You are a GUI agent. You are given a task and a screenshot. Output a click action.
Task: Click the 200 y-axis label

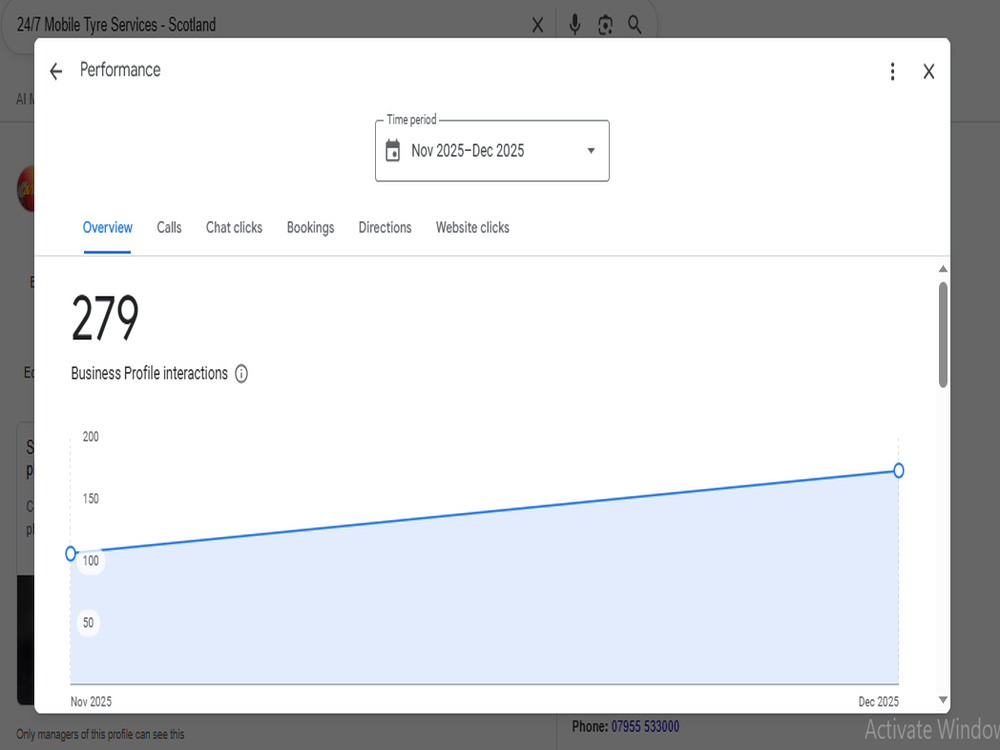91,437
